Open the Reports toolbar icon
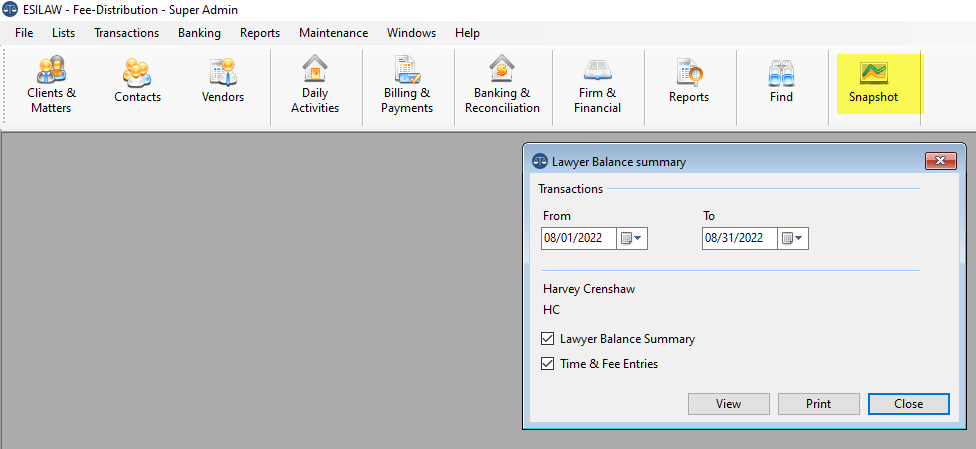The width and height of the screenshot is (976, 449). pyautogui.click(x=689, y=81)
